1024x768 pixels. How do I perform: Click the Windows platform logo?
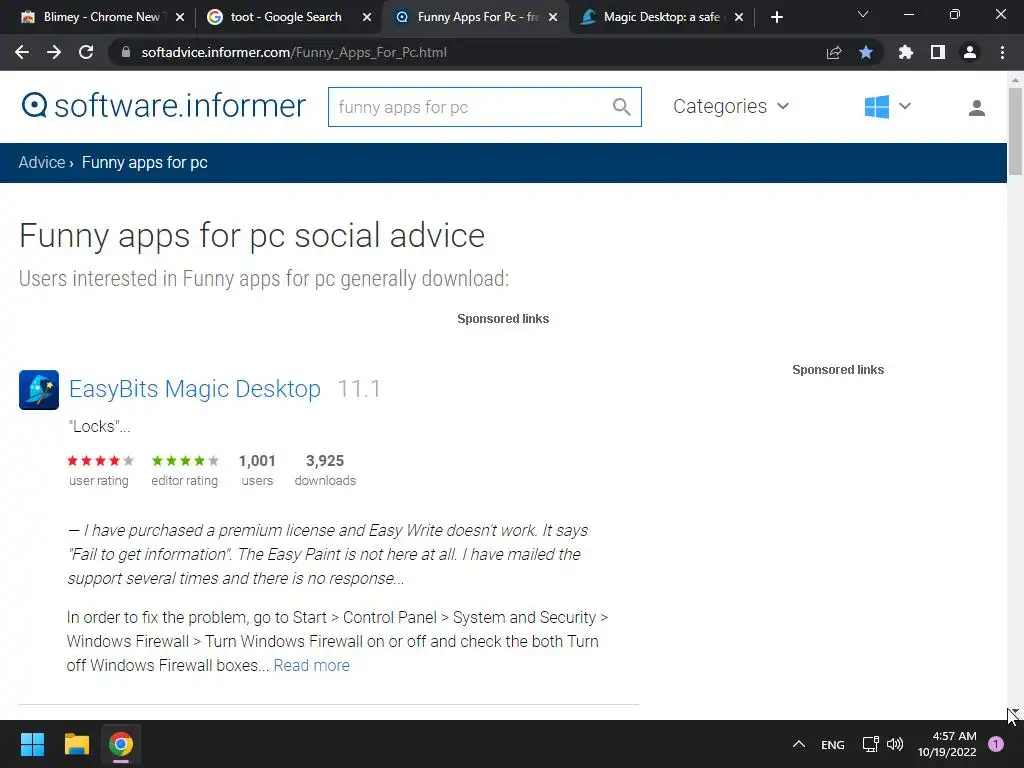click(876, 106)
